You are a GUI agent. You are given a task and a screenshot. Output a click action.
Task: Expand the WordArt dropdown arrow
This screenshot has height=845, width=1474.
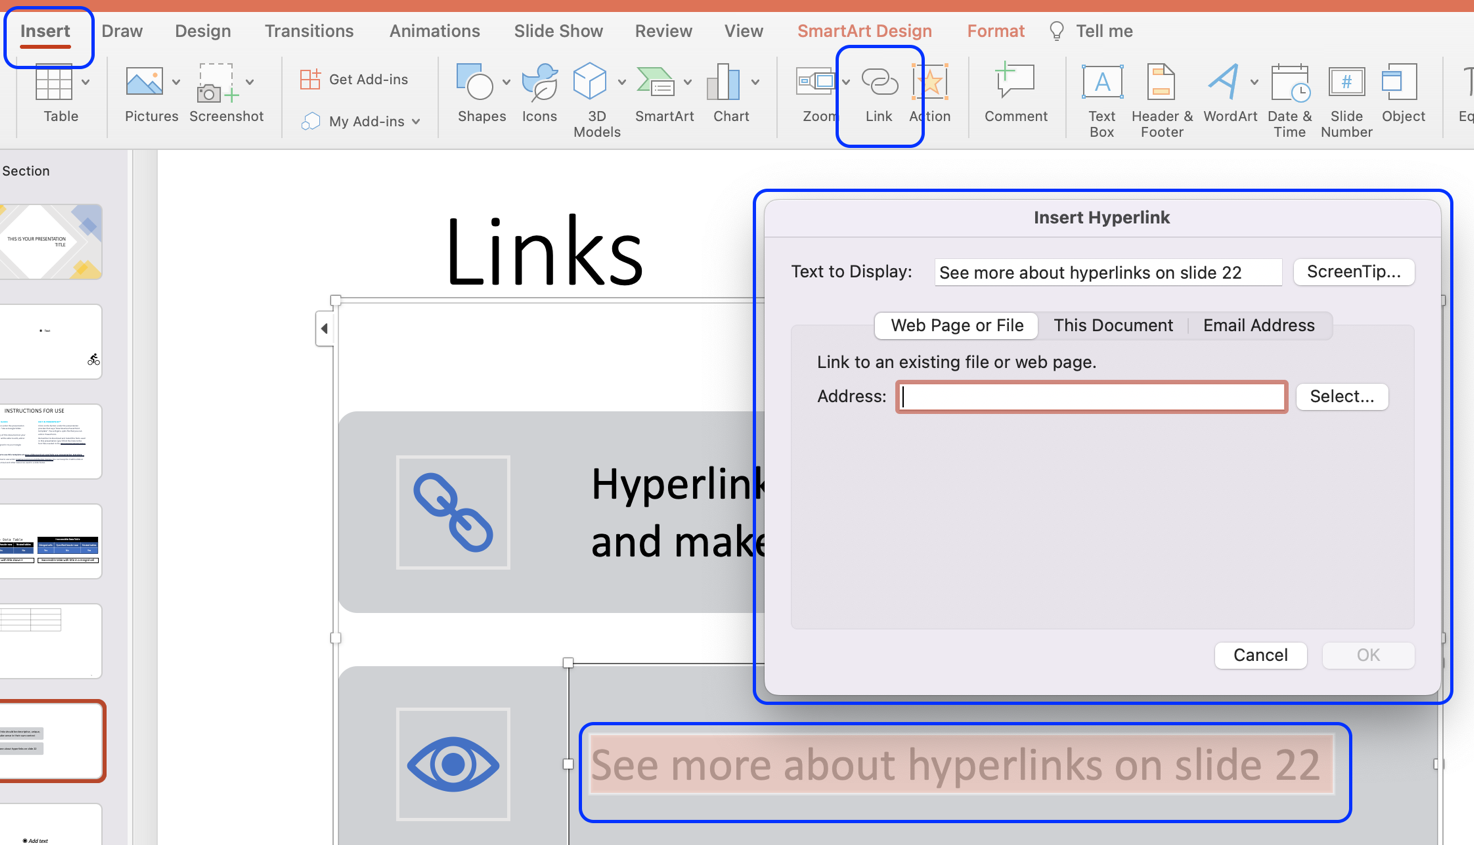[1255, 81]
